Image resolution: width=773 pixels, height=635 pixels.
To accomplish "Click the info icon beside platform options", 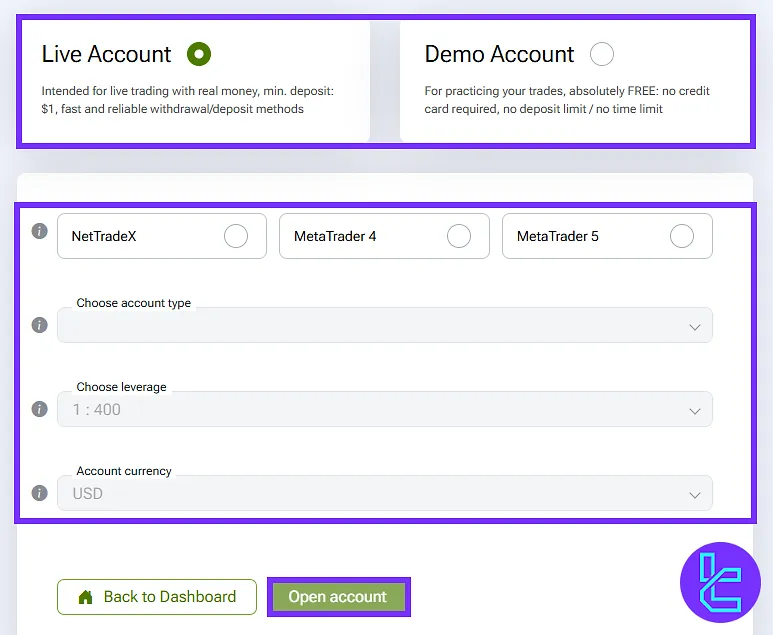I will click(39, 231).
